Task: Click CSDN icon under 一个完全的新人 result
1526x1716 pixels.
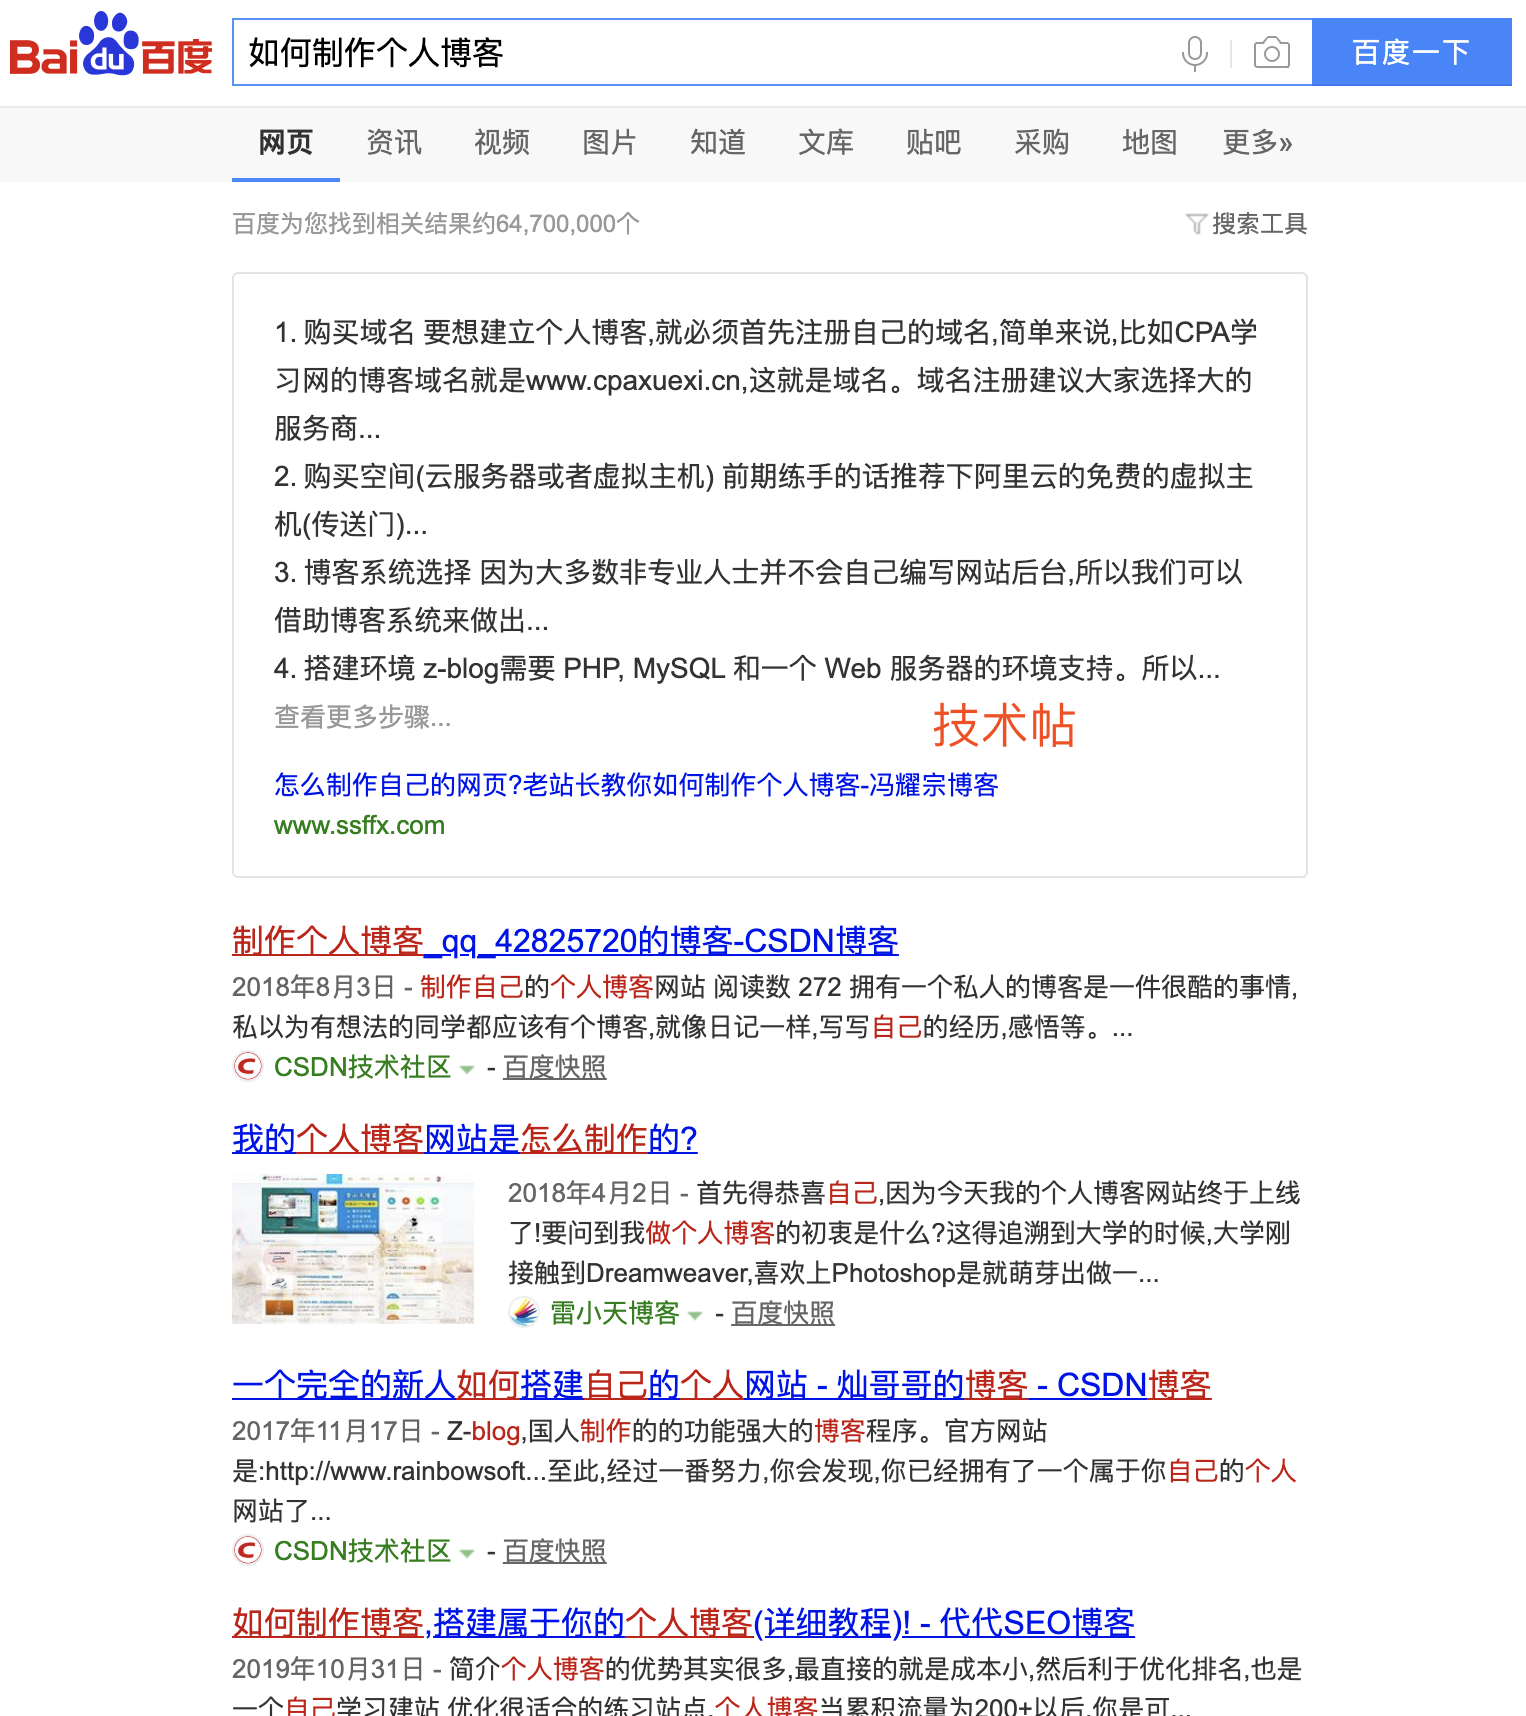Action: click(247, 1551)
